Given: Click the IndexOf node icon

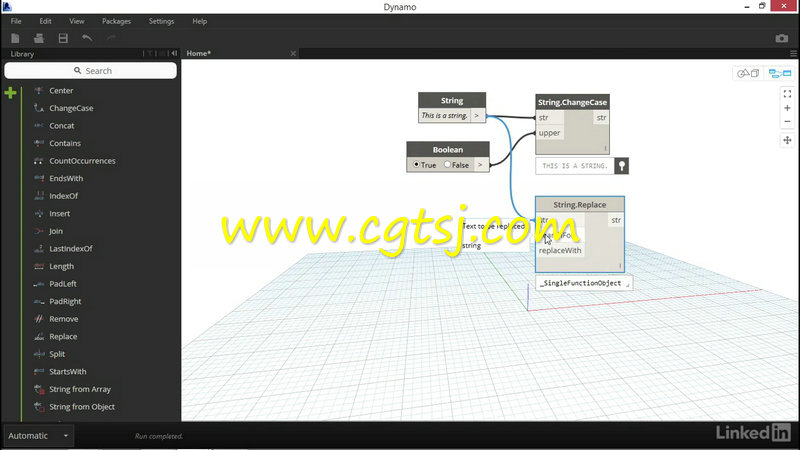Looking at the screenshot, I should click(39, 196).
